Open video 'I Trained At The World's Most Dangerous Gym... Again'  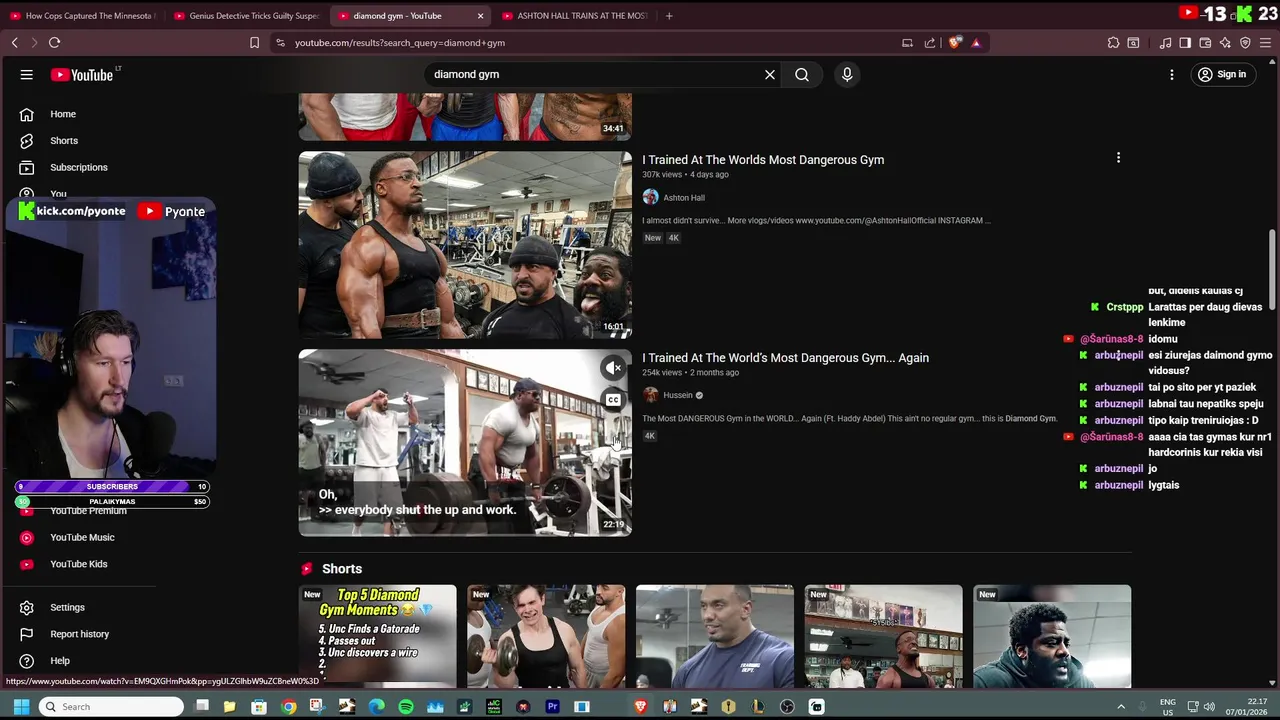tap(785, 358)
